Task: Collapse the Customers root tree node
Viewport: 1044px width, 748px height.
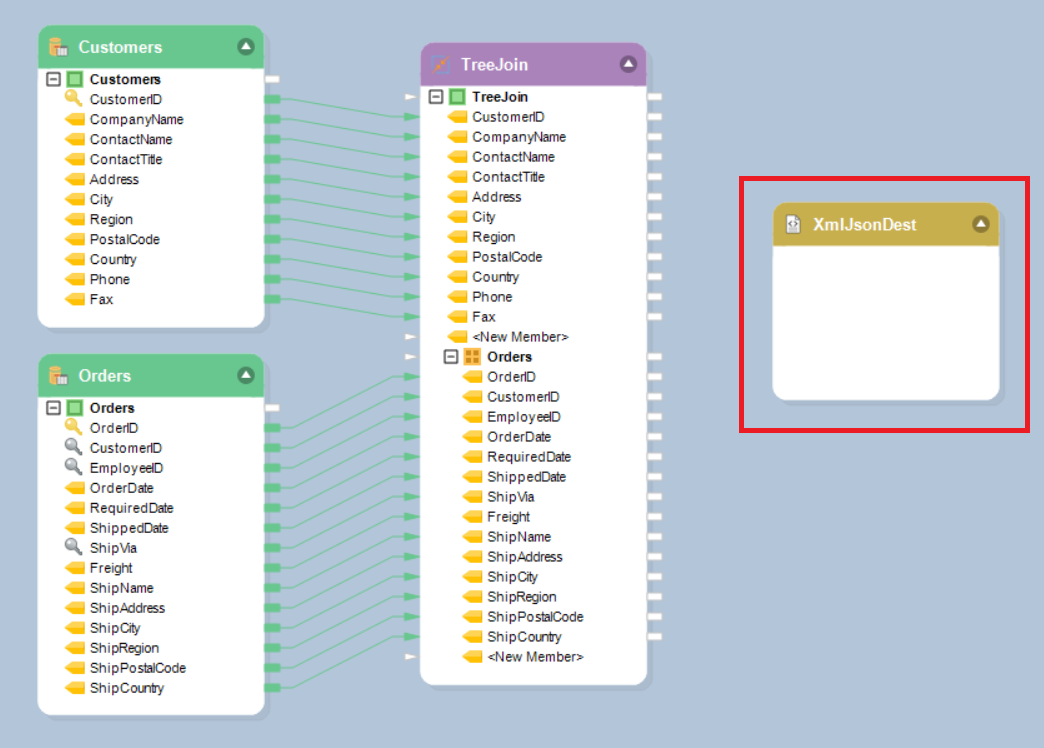Action: 54,79
